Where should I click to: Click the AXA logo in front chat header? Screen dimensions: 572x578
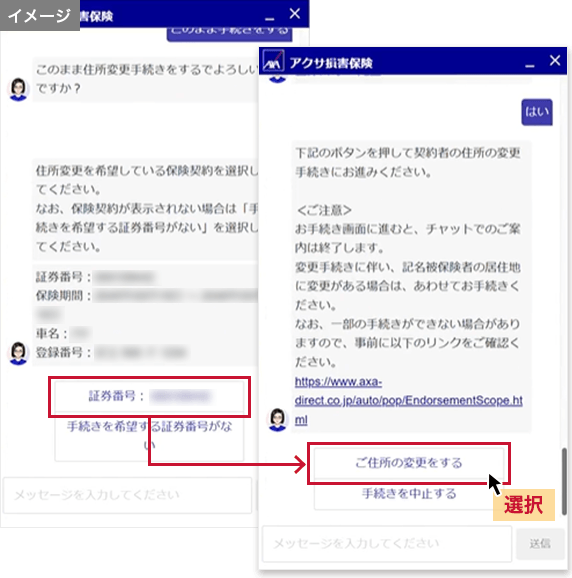273,61
